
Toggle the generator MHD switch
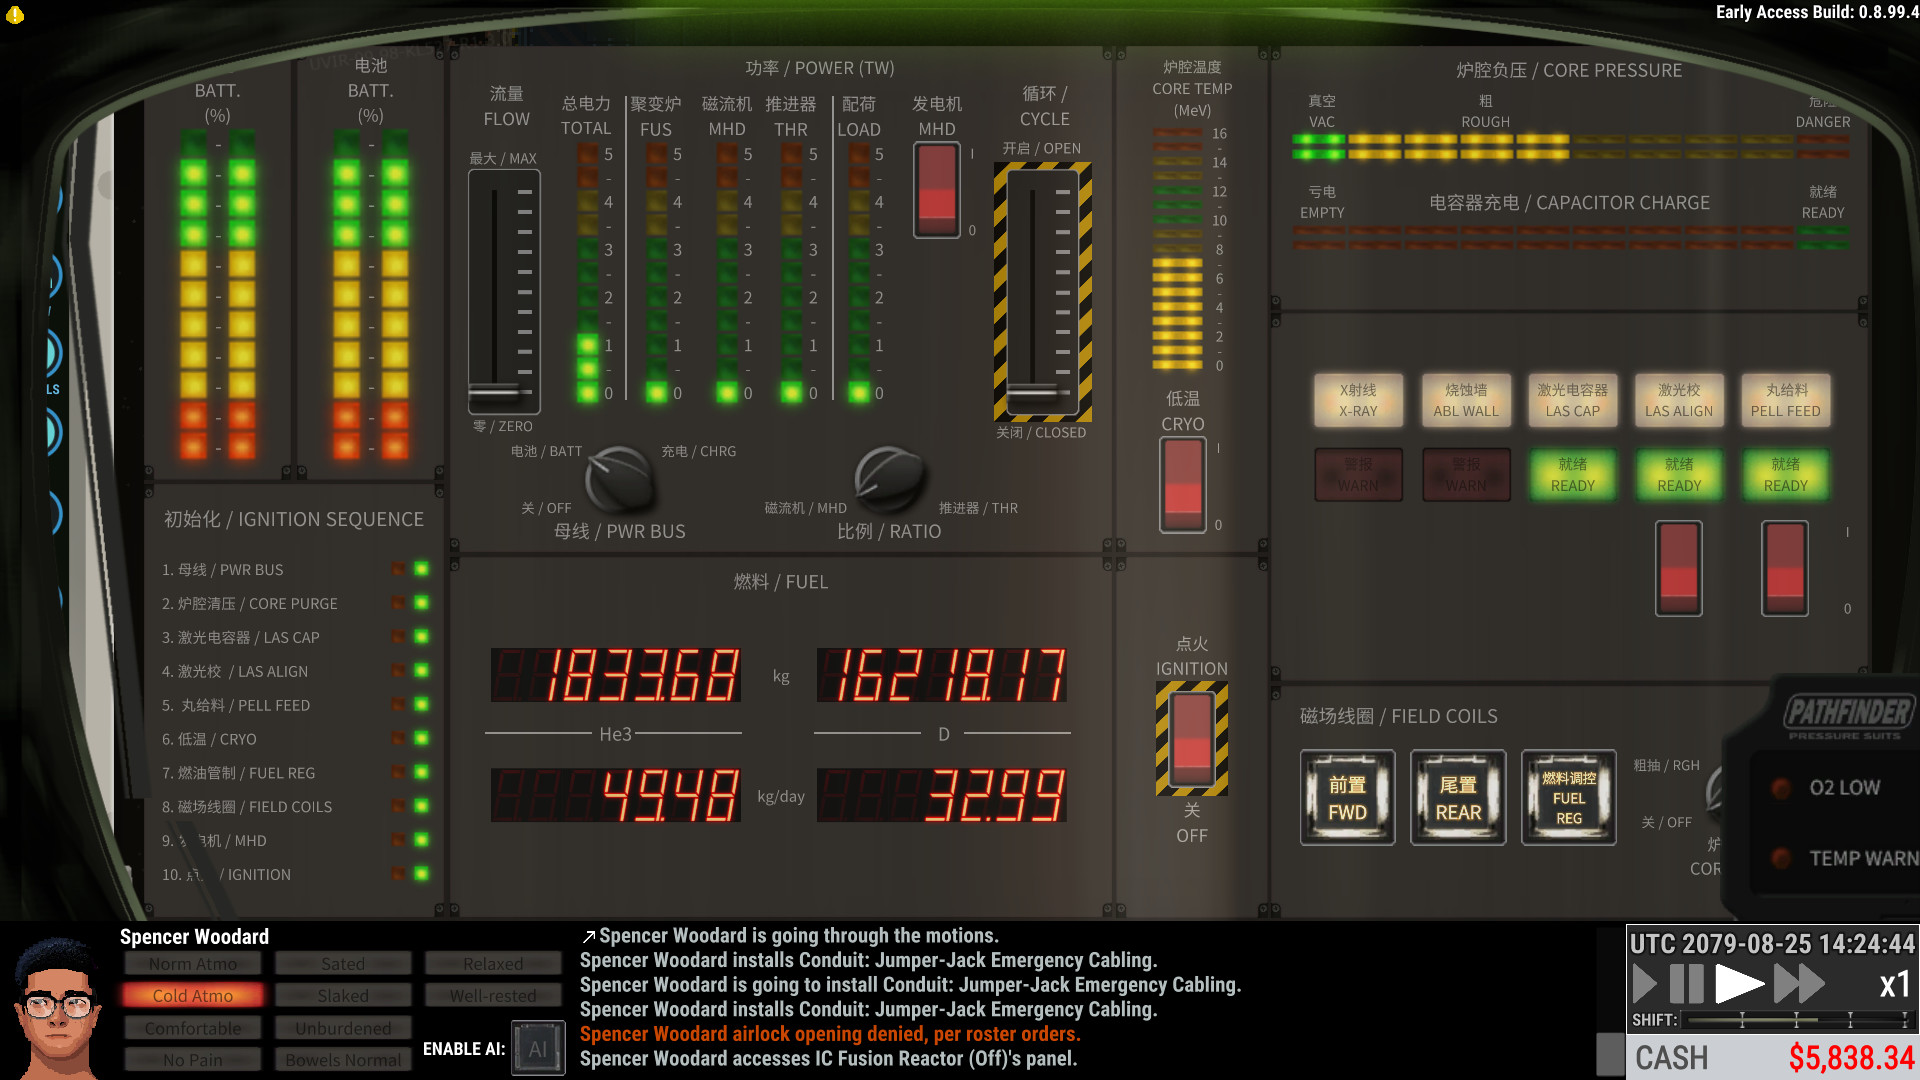coord(937,190)
